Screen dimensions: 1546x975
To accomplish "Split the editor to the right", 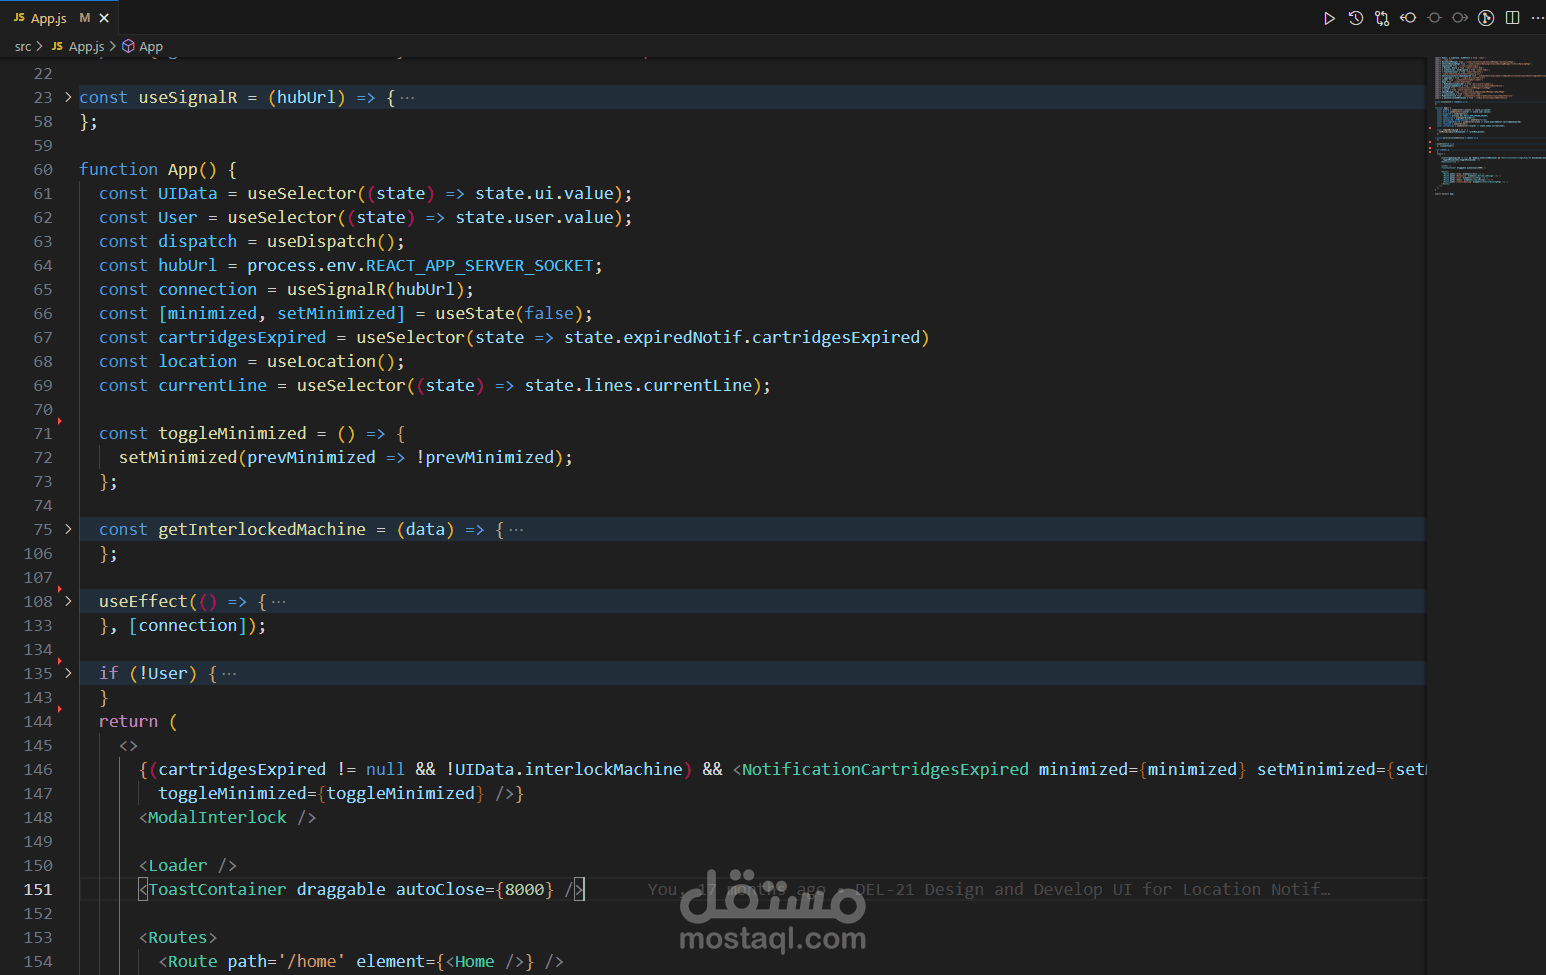I will coord(1512,18).
